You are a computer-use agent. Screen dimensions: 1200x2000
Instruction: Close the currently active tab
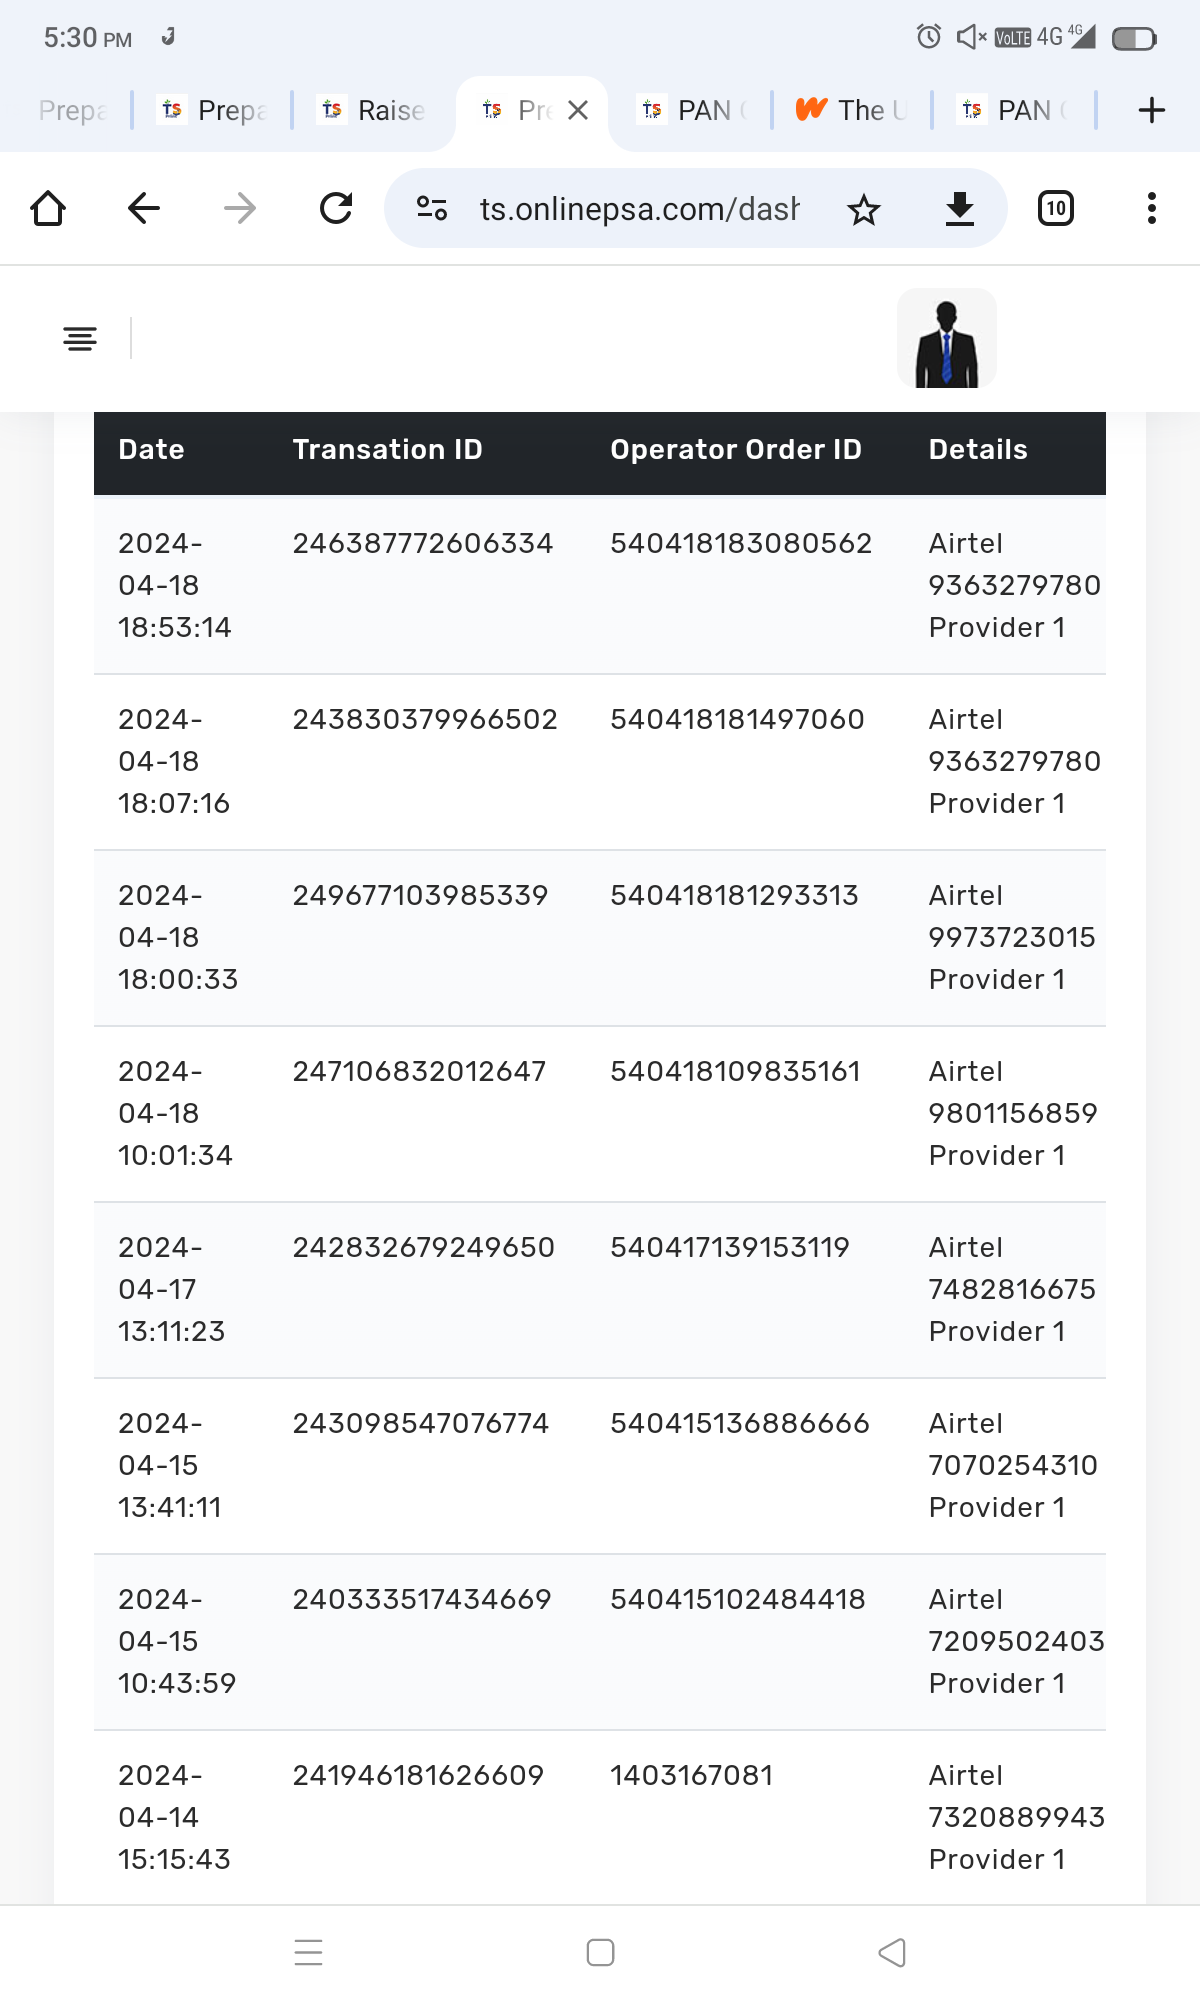[x=578, y=110]
